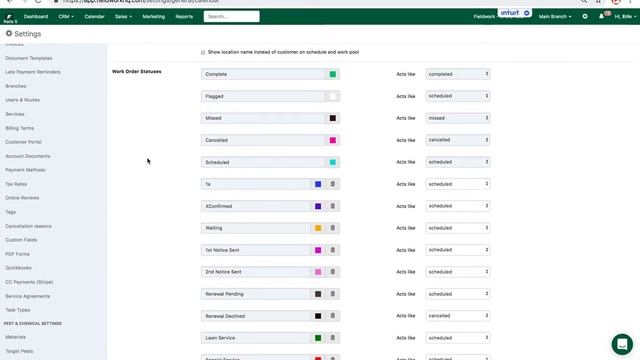This screenshot has height=360, width=640.
Task: Open Acts like dropdown for Cancelled
Action: pyautogui.click(x=458, y=140)
